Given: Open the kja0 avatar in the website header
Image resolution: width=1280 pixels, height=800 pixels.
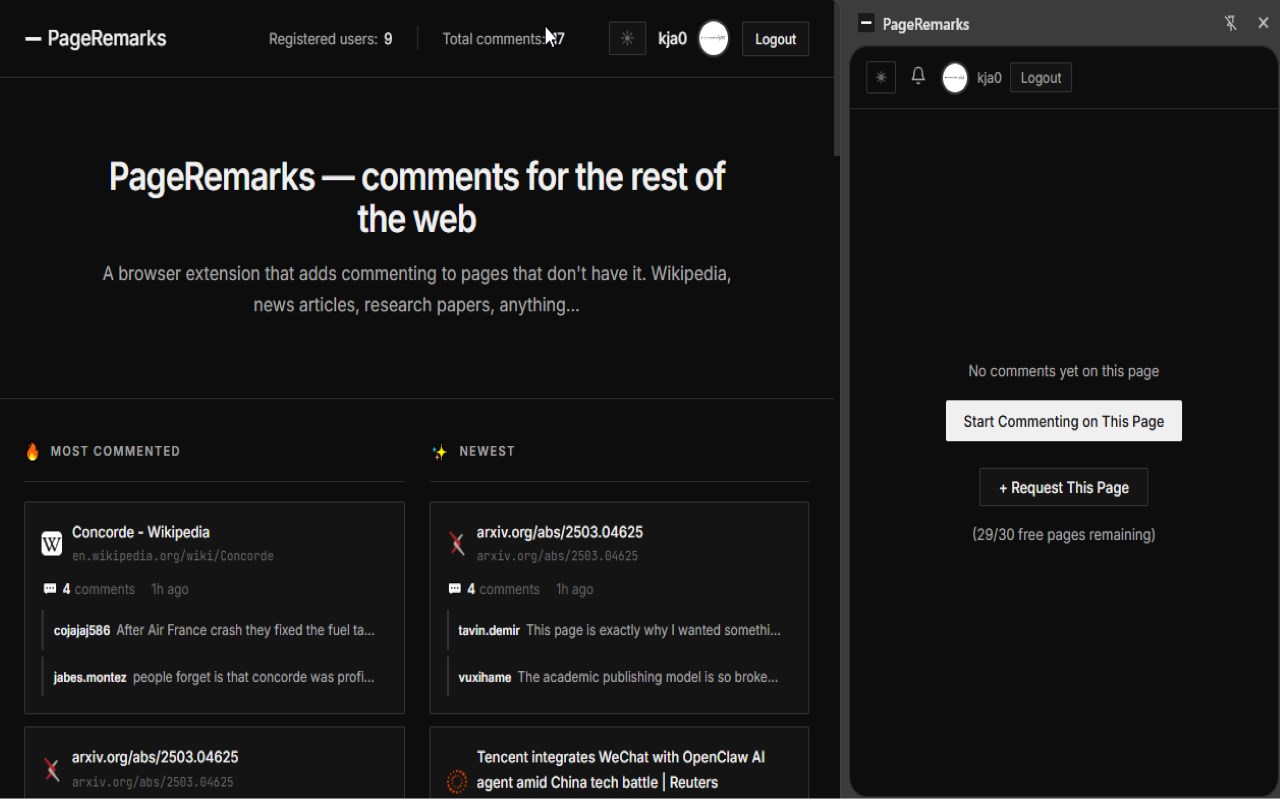Looking at the screenshot, I should [x=713, y=39].
